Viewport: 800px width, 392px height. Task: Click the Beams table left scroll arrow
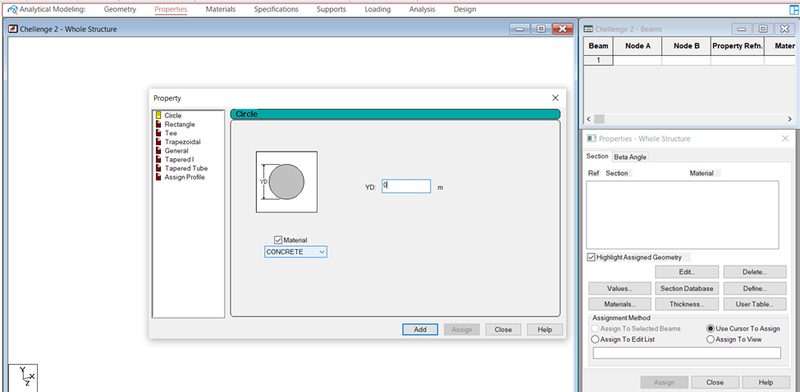pos(589,119)
